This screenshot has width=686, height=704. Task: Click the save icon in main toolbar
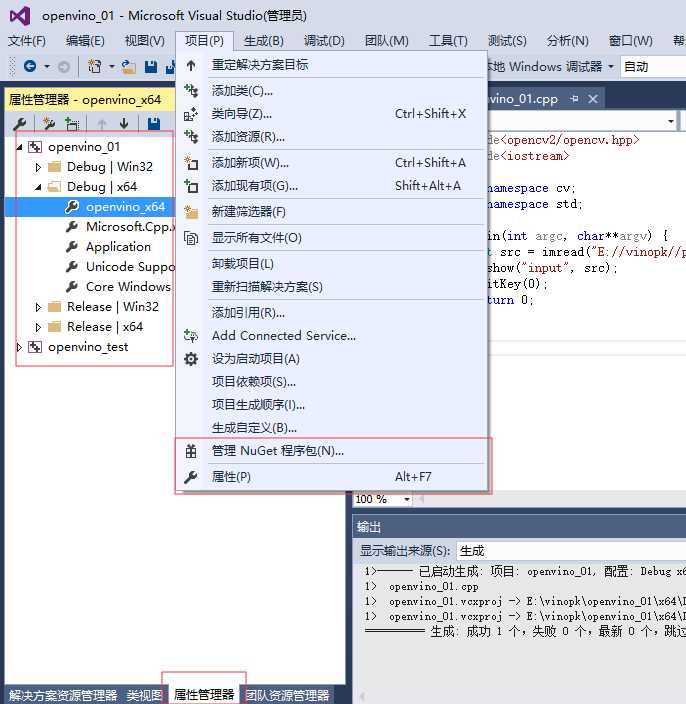coord(151,67)
